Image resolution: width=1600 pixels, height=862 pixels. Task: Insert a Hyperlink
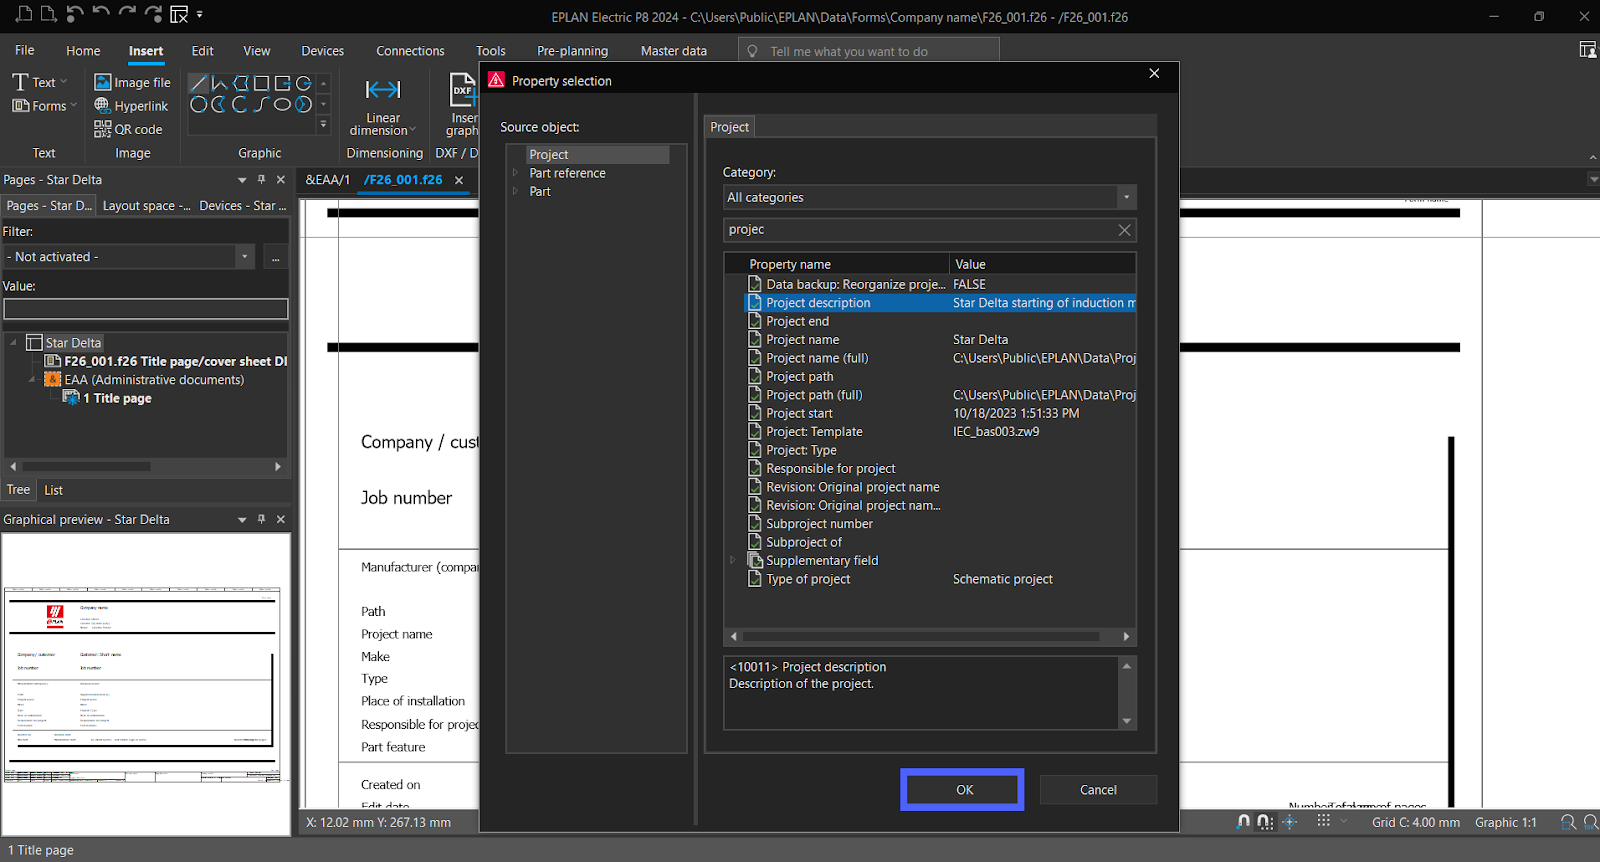pyautogui.click(x=131, y=105)
